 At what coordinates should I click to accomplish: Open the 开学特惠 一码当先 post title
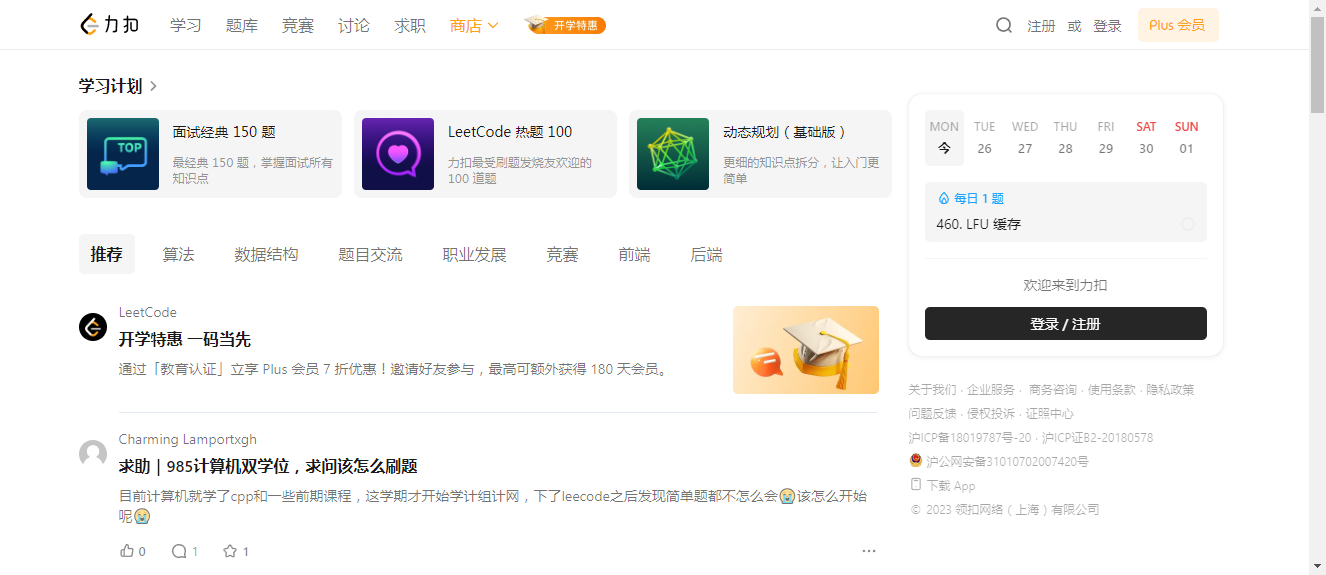tap(185, 339)
